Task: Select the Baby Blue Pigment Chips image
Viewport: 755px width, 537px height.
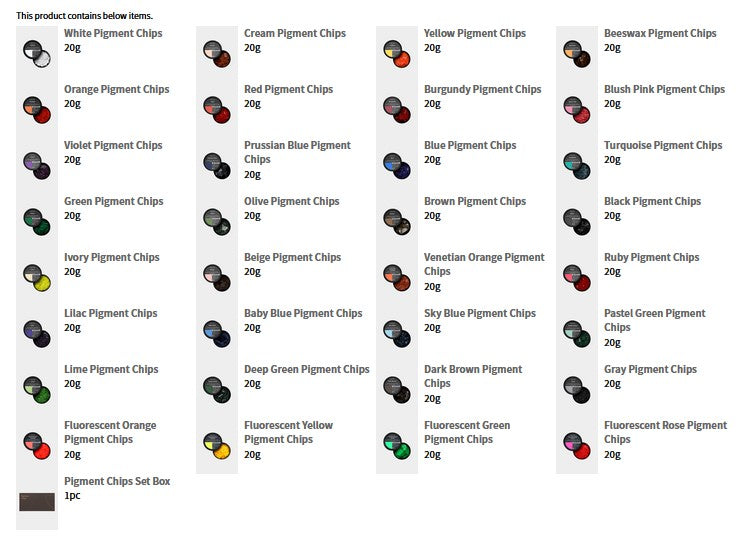Action: (217, 333)
